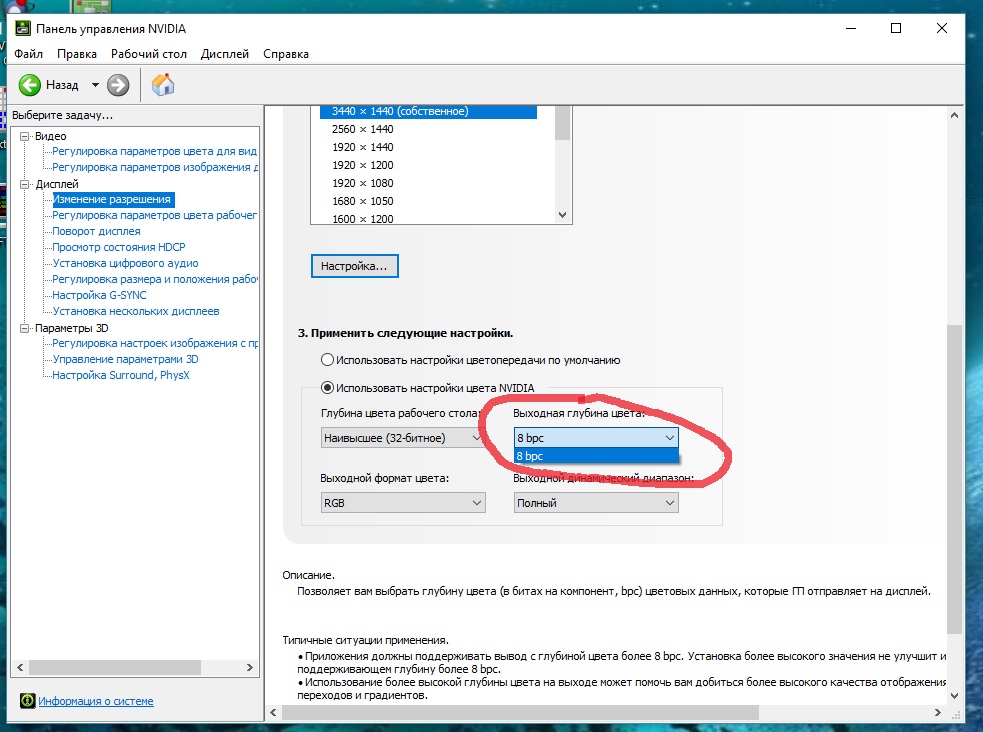The width and height of the screenshot is (983, 732).
Task: Open Регулировка размера и положения page
Action: pyautogui.click(x=154, y=279)
